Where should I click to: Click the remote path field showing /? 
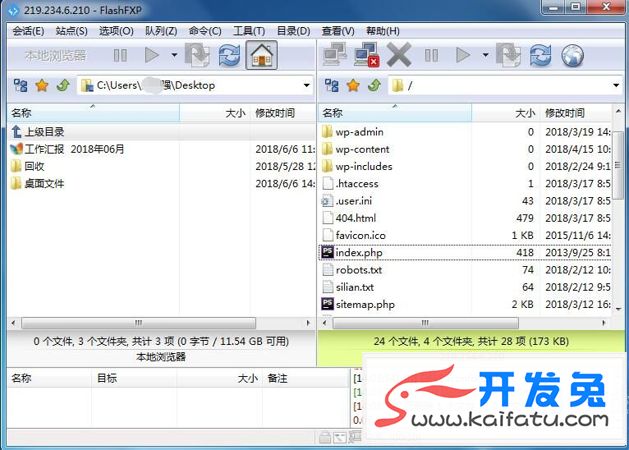tap(505, 85)
